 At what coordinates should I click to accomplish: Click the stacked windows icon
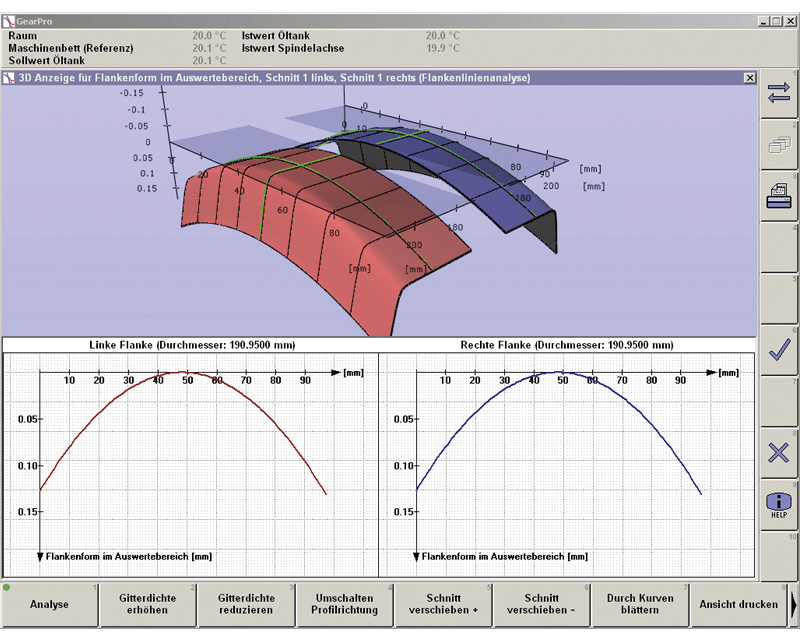click(x=779, y=145)
